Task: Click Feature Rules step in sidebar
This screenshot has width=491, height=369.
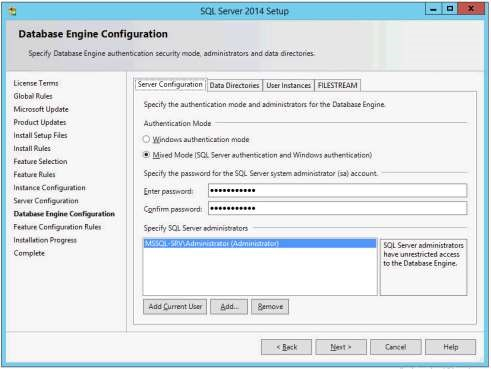Action: (x=34, y=174)
